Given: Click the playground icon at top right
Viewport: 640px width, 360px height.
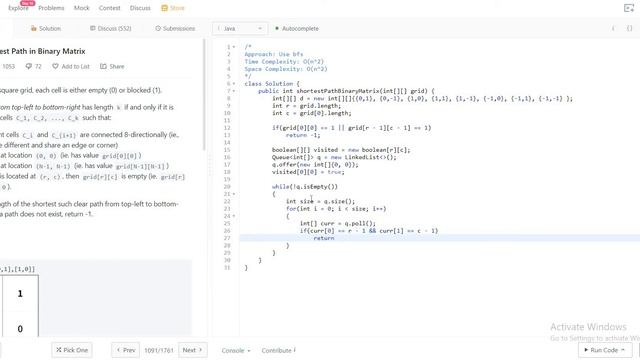Looking at the screenshot, I should coord(629,8).
